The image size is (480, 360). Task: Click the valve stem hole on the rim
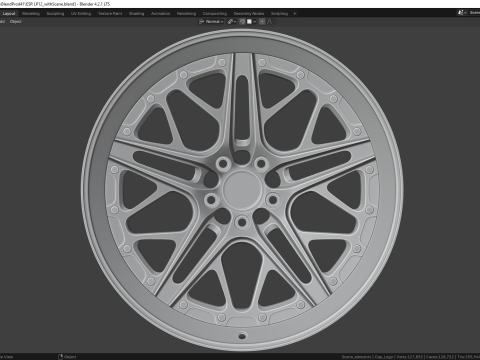pos(242,335)
